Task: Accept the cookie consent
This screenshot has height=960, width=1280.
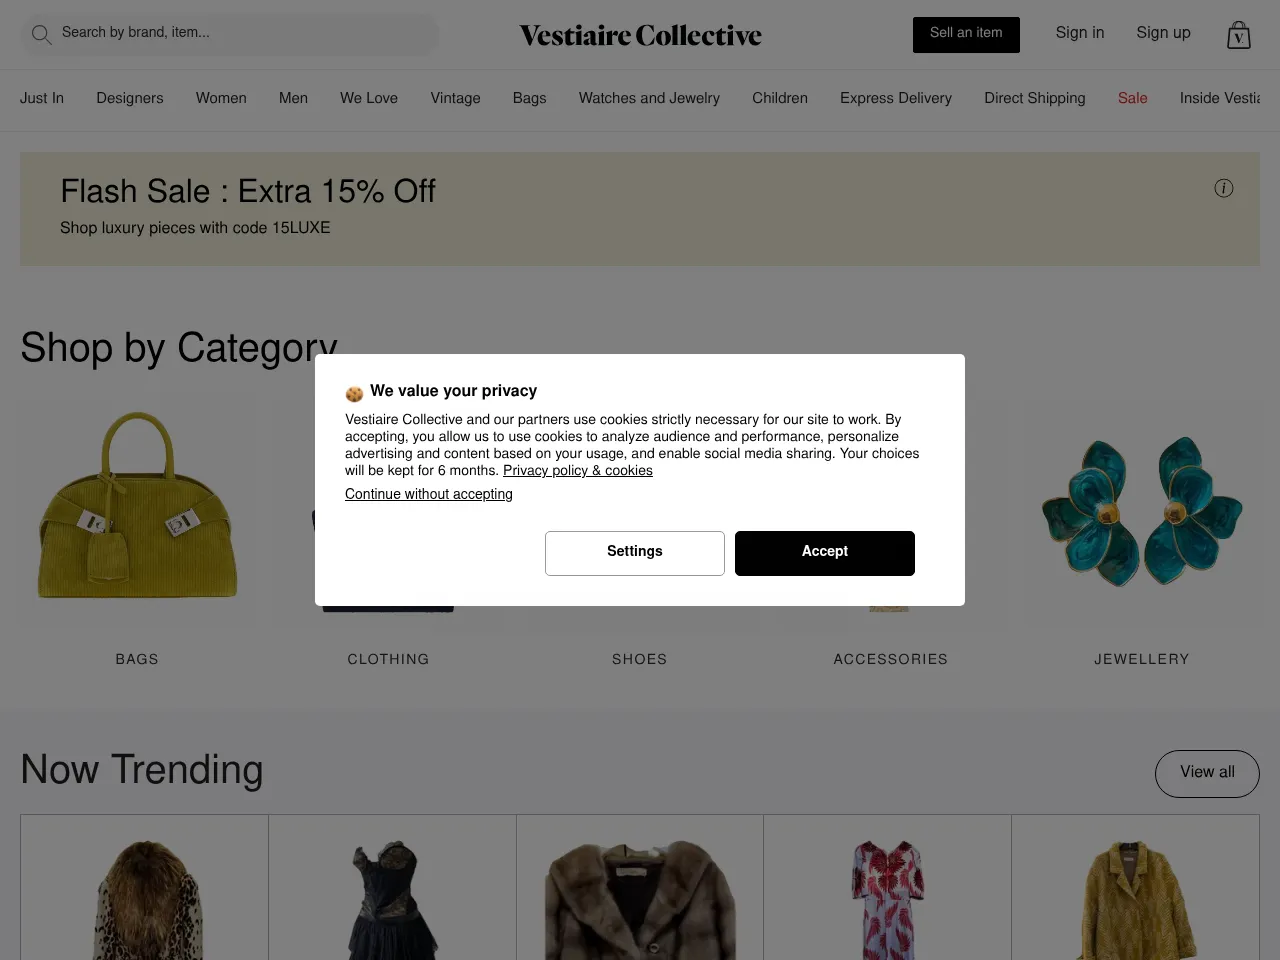Action: 824,552
